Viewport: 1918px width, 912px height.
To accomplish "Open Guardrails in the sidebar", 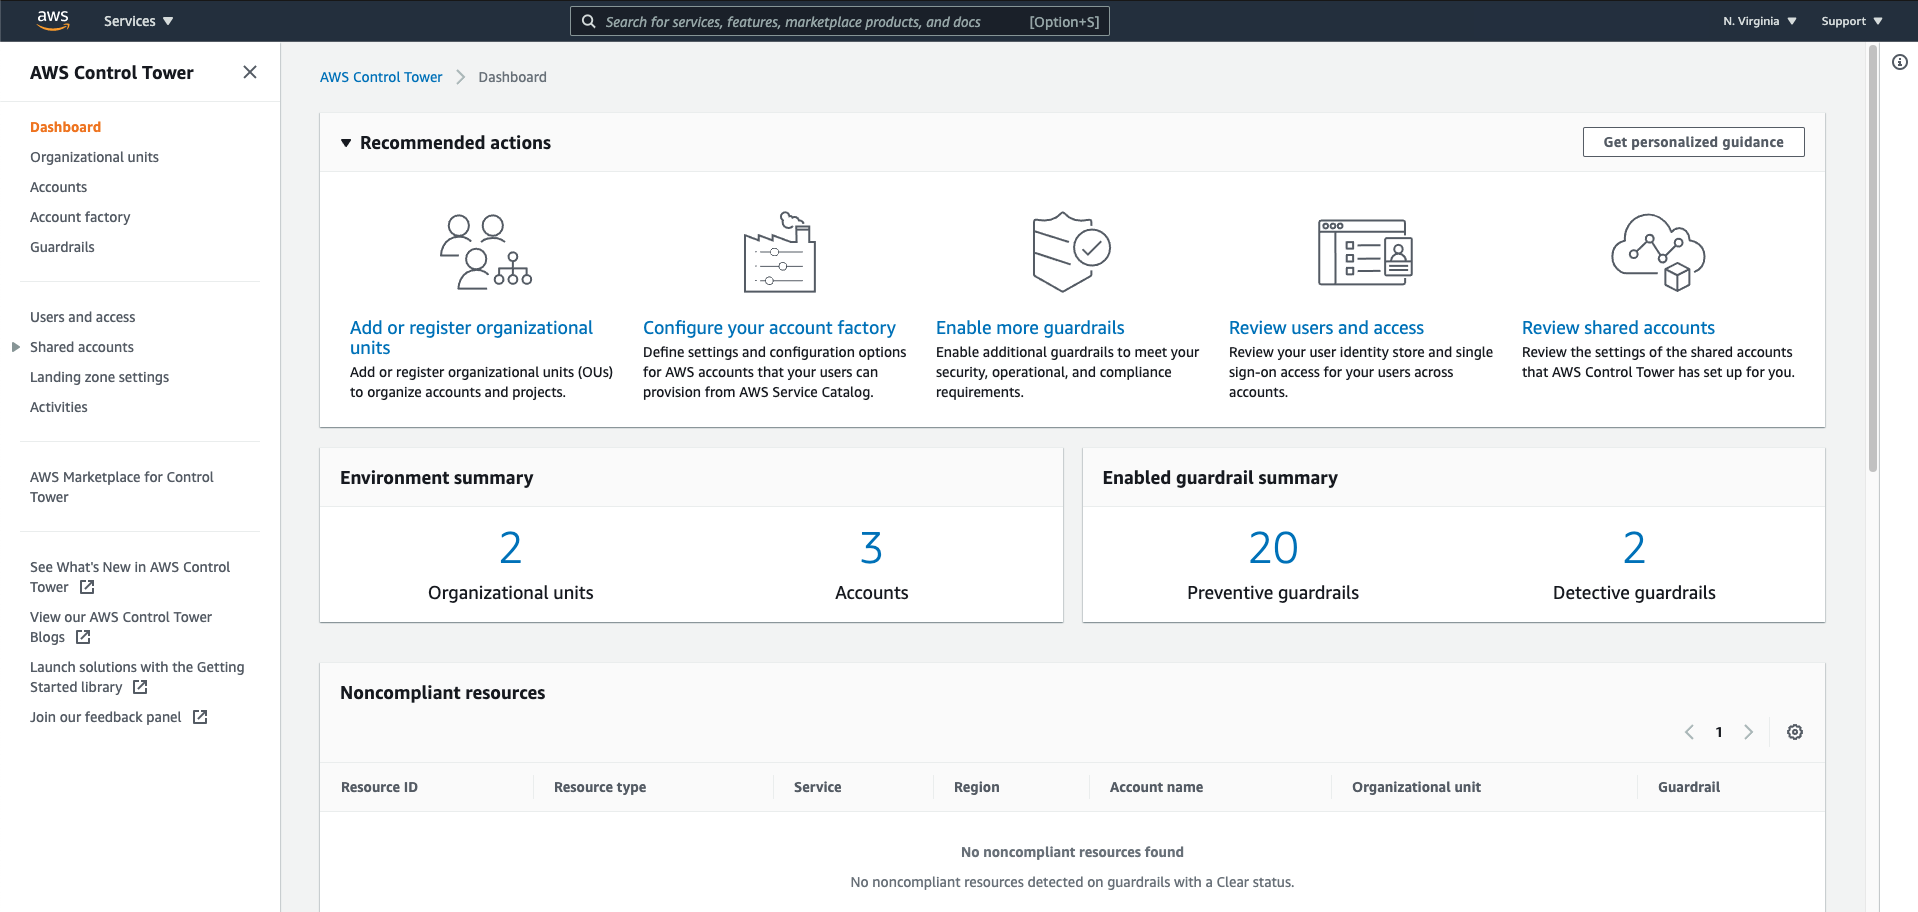I will (x=62, y=247).
